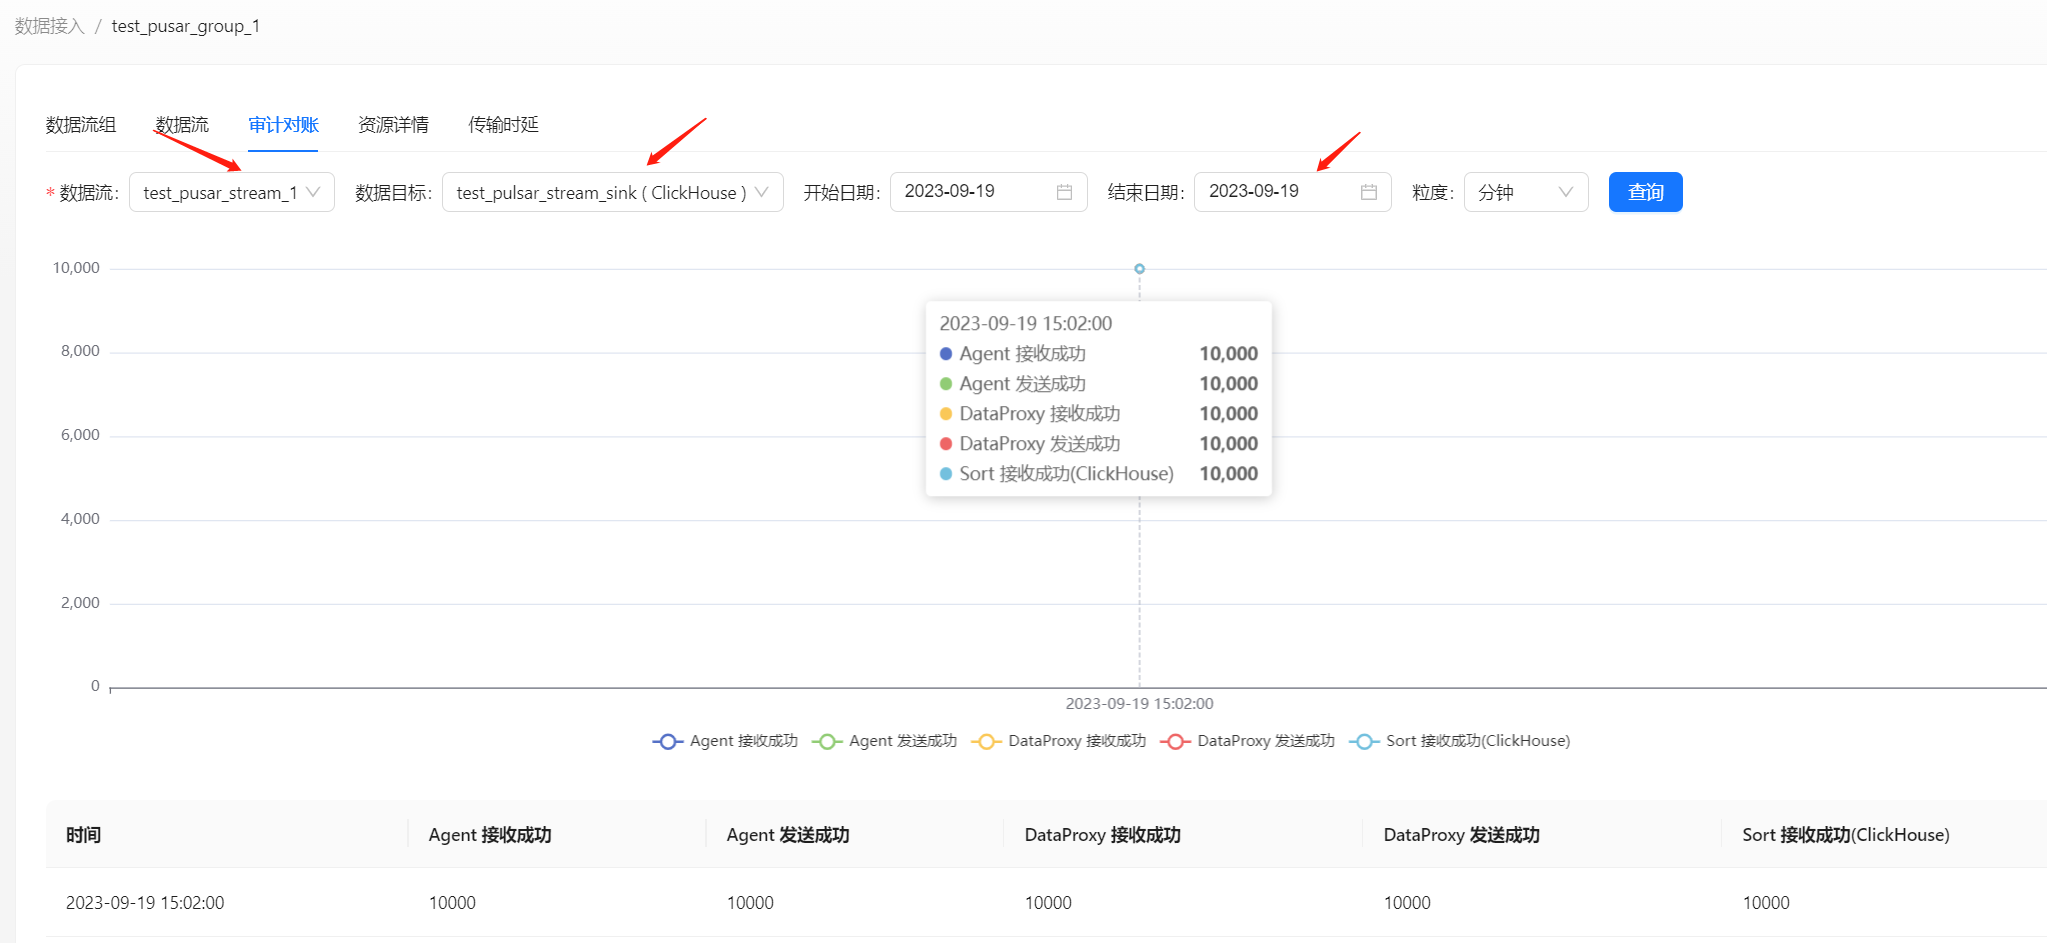2047x943 pixels.
Task: Expand the 数据目标 sink dropdown
Action: [612, 192]
